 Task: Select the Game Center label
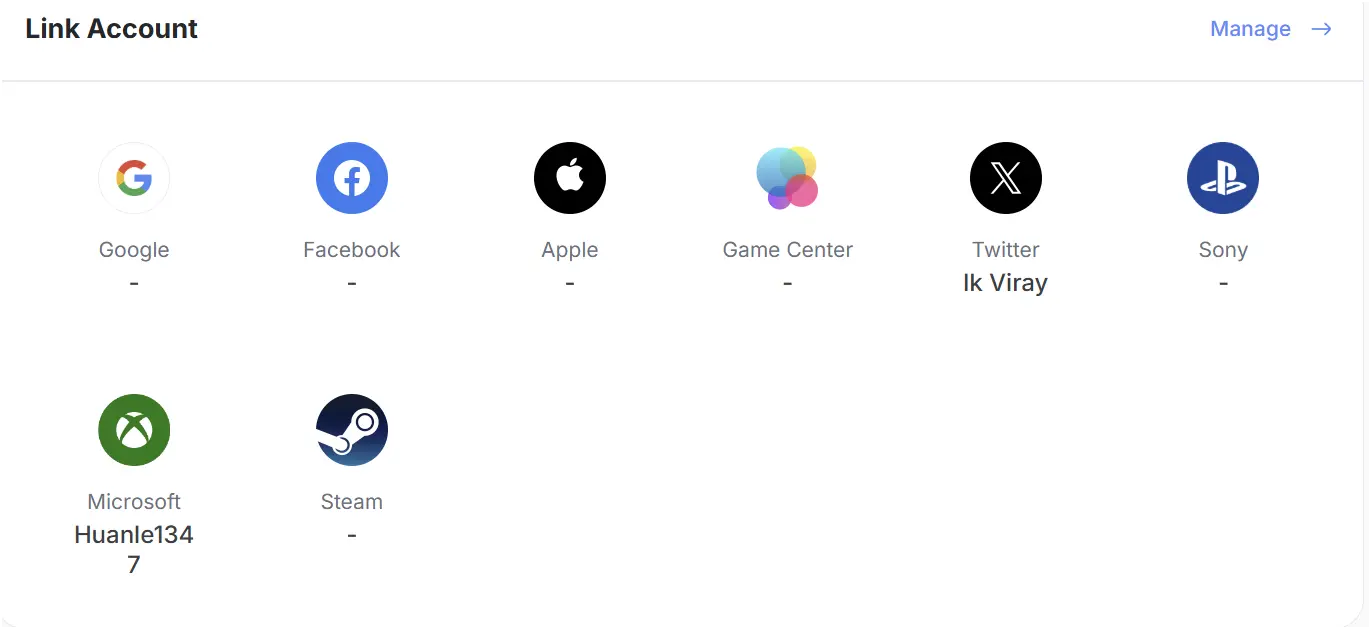(788, 250)
